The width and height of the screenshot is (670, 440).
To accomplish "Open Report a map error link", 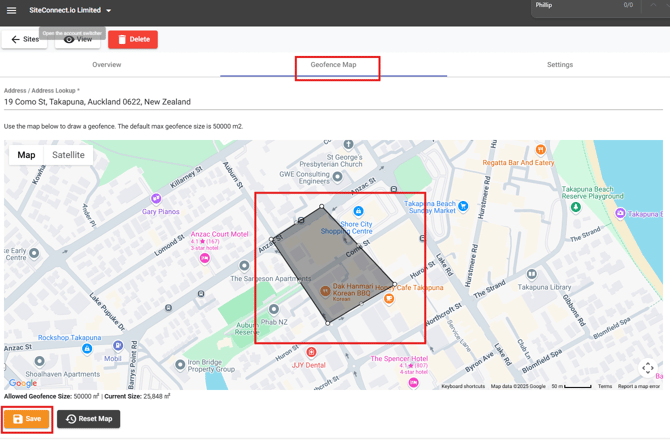I will click(x=639, y=386).
